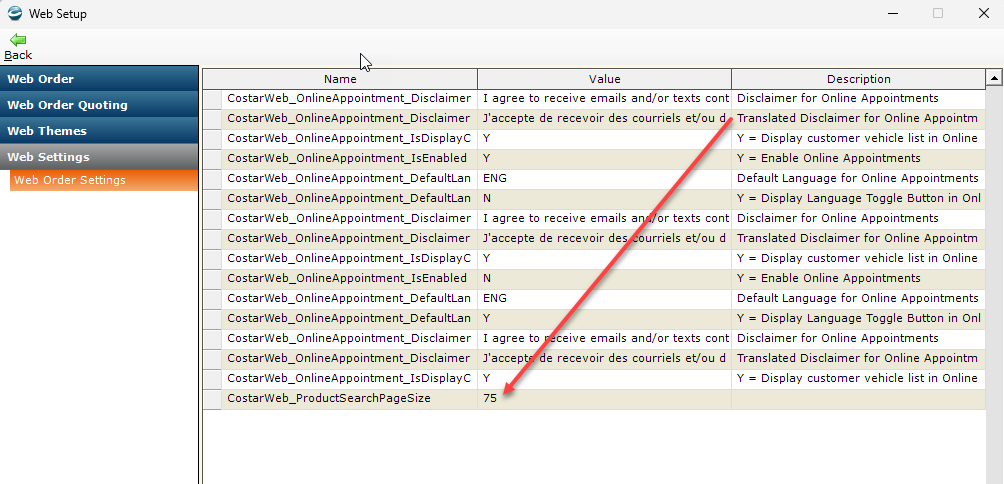1004x484 pixels.
Task: Click the IsEnabled name cell whose value is N
Action: click(x=349, y=278)
